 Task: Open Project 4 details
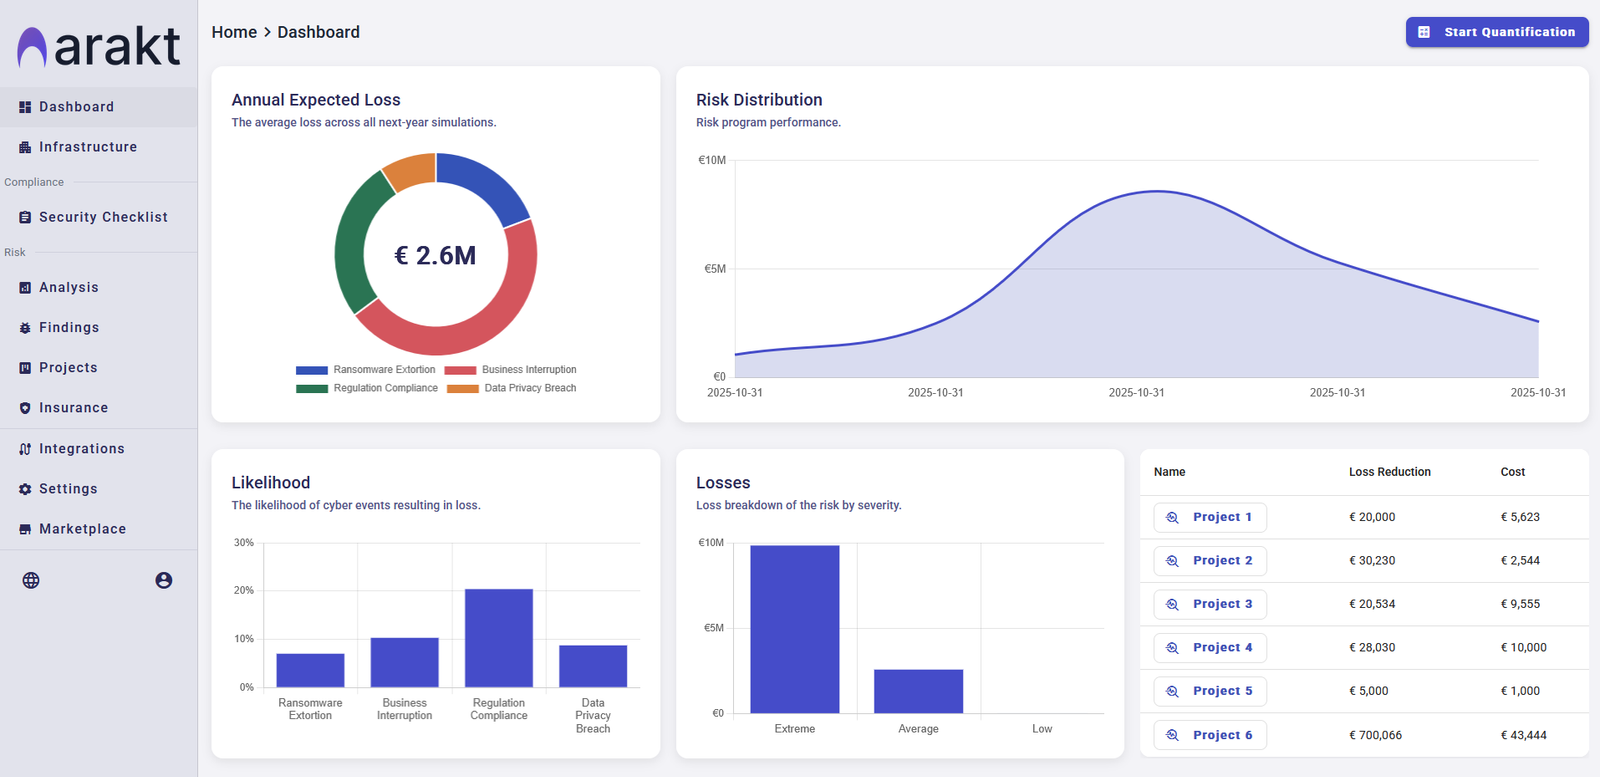point(1210,648)
